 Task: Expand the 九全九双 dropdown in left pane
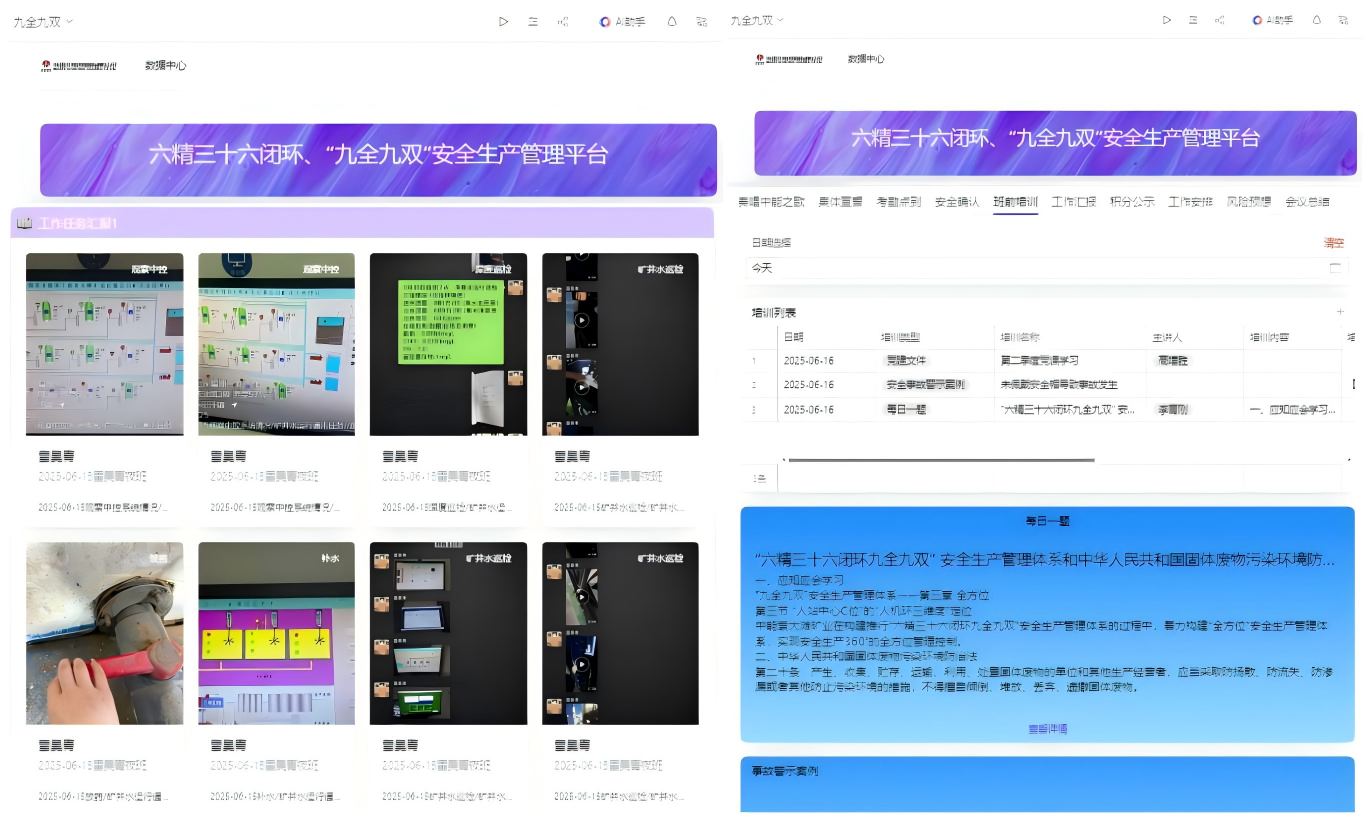pyautogui.click(x=43, y=21)
